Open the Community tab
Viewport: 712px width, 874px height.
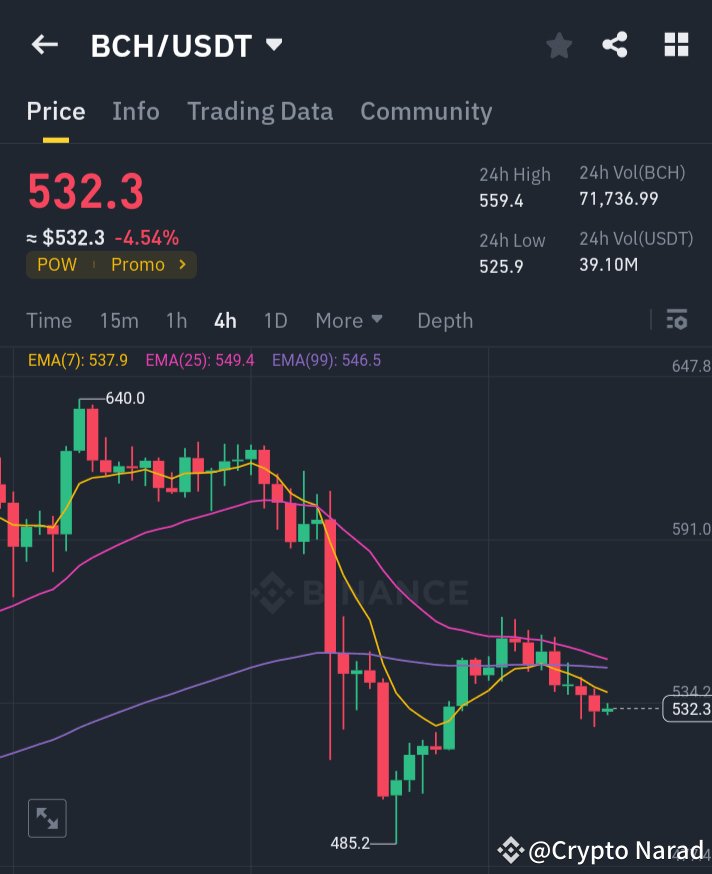pyautogui.click(x=426, y=111)
